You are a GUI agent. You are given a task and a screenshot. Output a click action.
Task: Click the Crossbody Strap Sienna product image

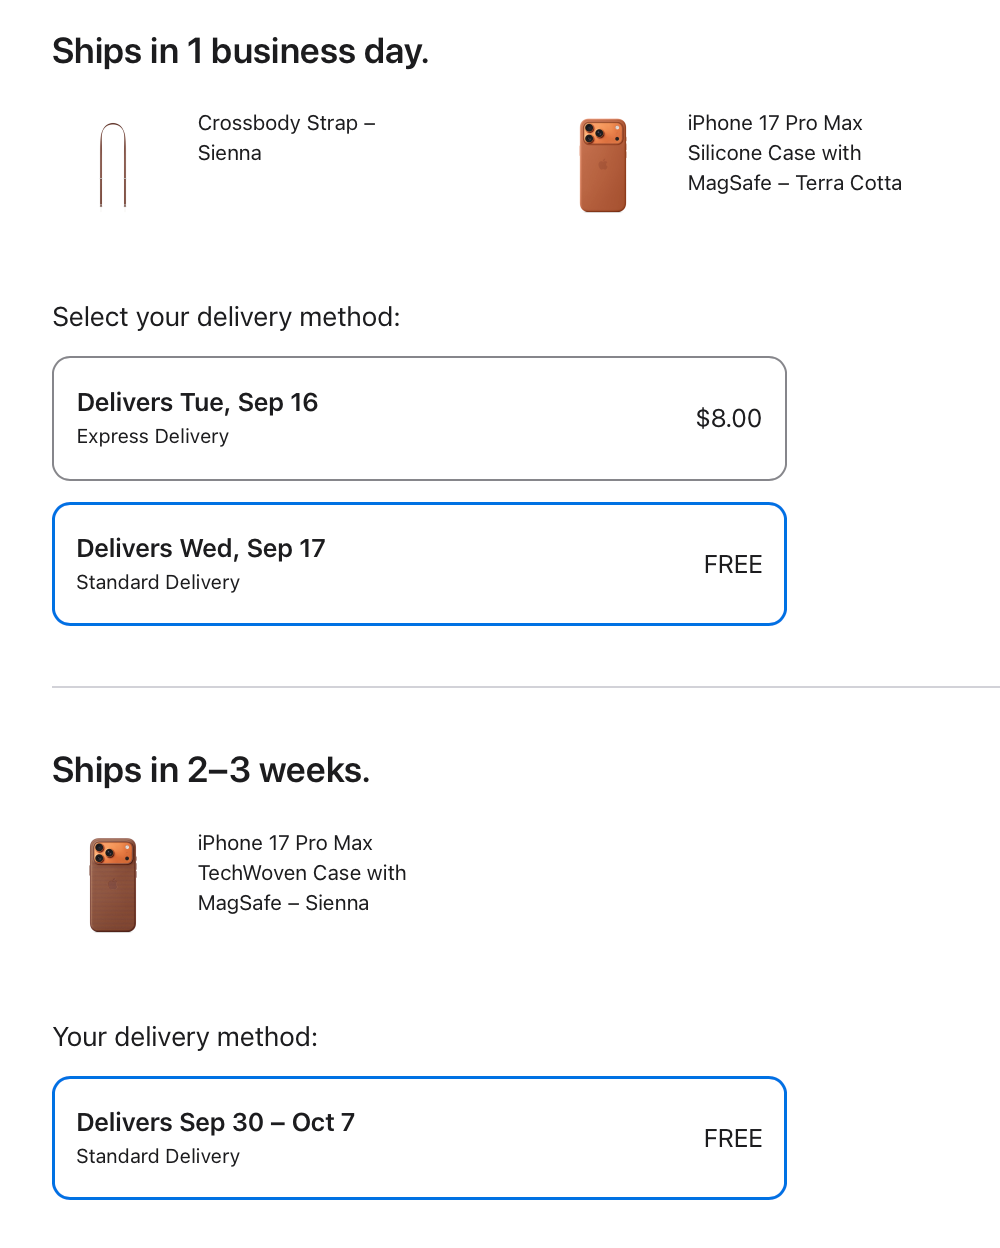click(x=113, y=165)
